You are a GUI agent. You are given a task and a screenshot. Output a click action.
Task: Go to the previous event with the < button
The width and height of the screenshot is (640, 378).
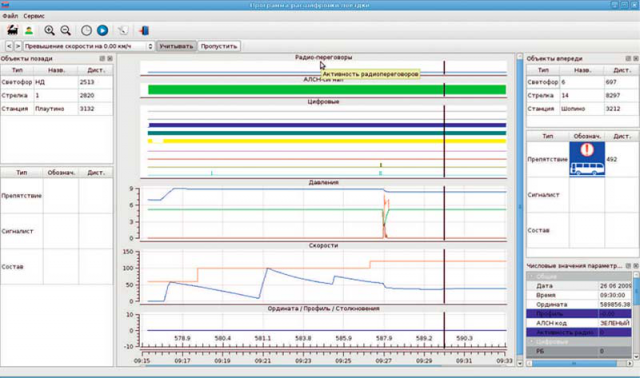9,46
